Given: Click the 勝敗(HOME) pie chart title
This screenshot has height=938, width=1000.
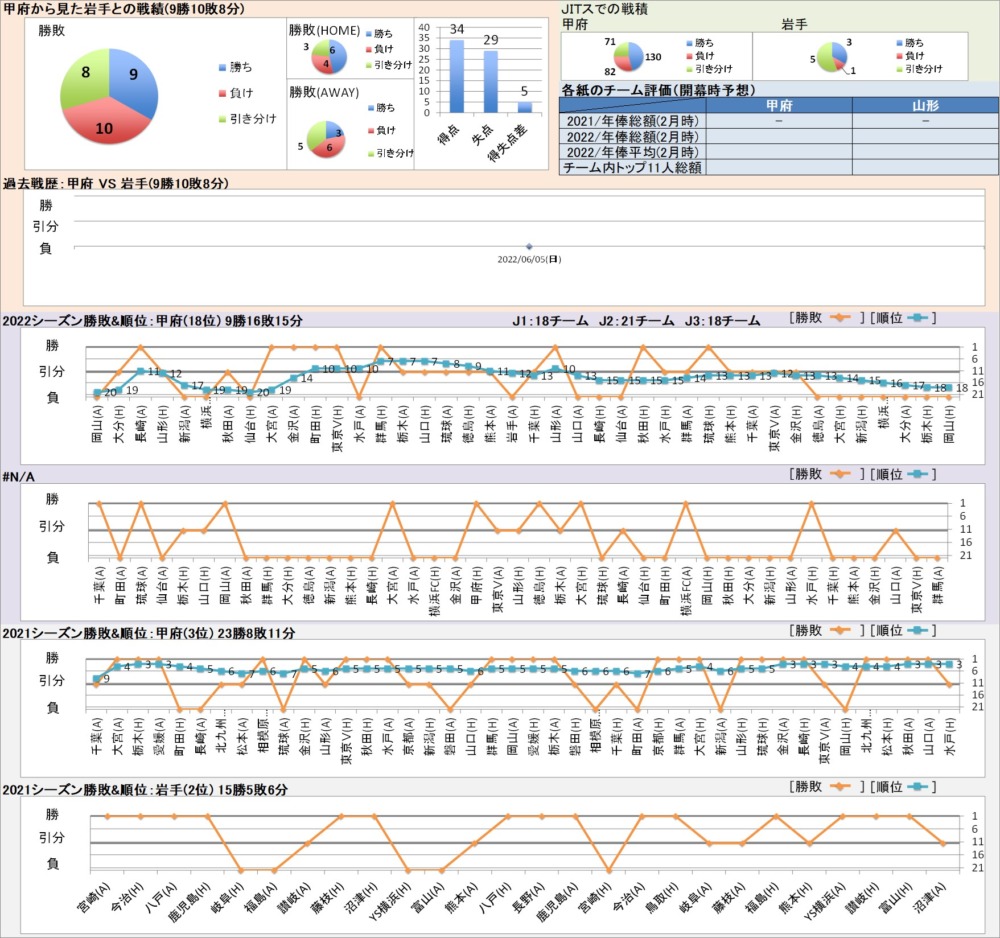Looking at the screenshot, I should click(x=324, y=30).
